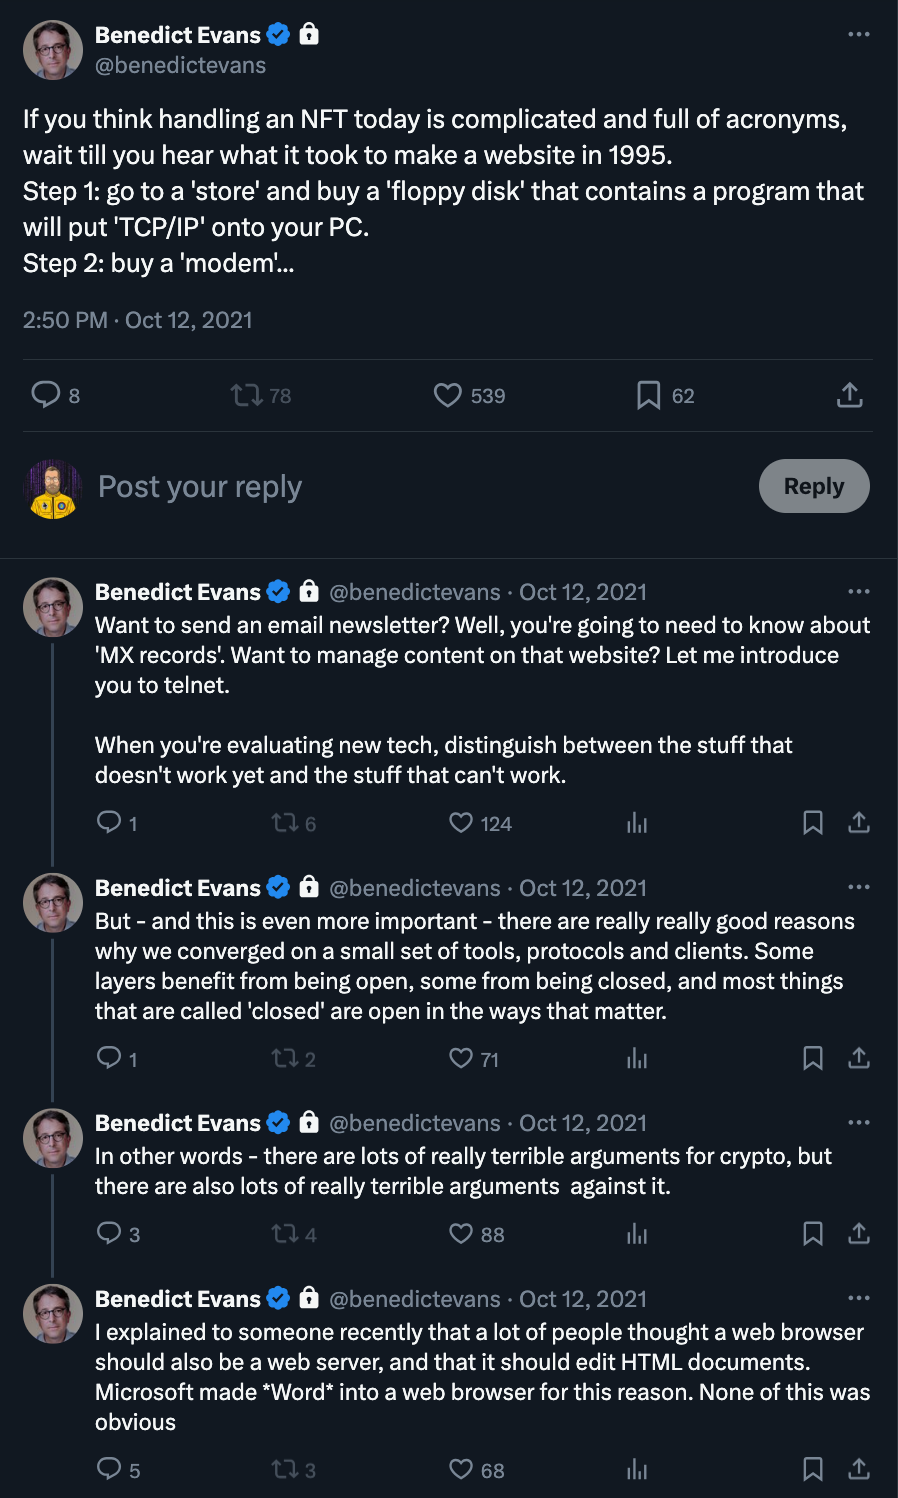Image resolution: width=898 pixels, height=1498 pixels.
Task: Open Benedict Evans's avatar at the top
Action: (53, 50)
